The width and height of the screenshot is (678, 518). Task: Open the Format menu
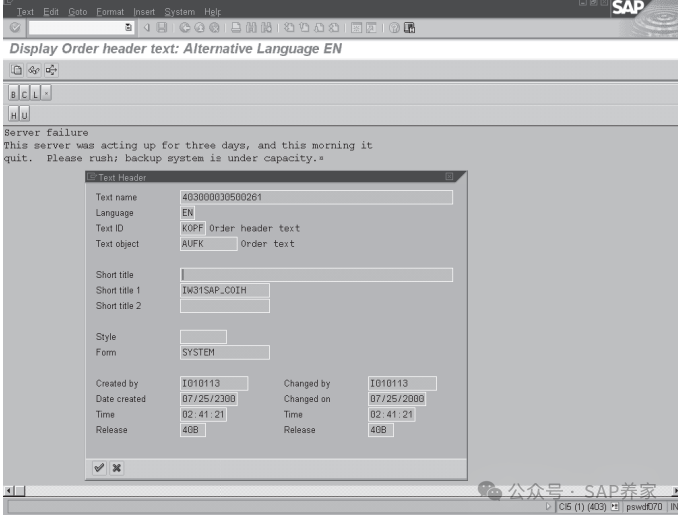[110, 12]
